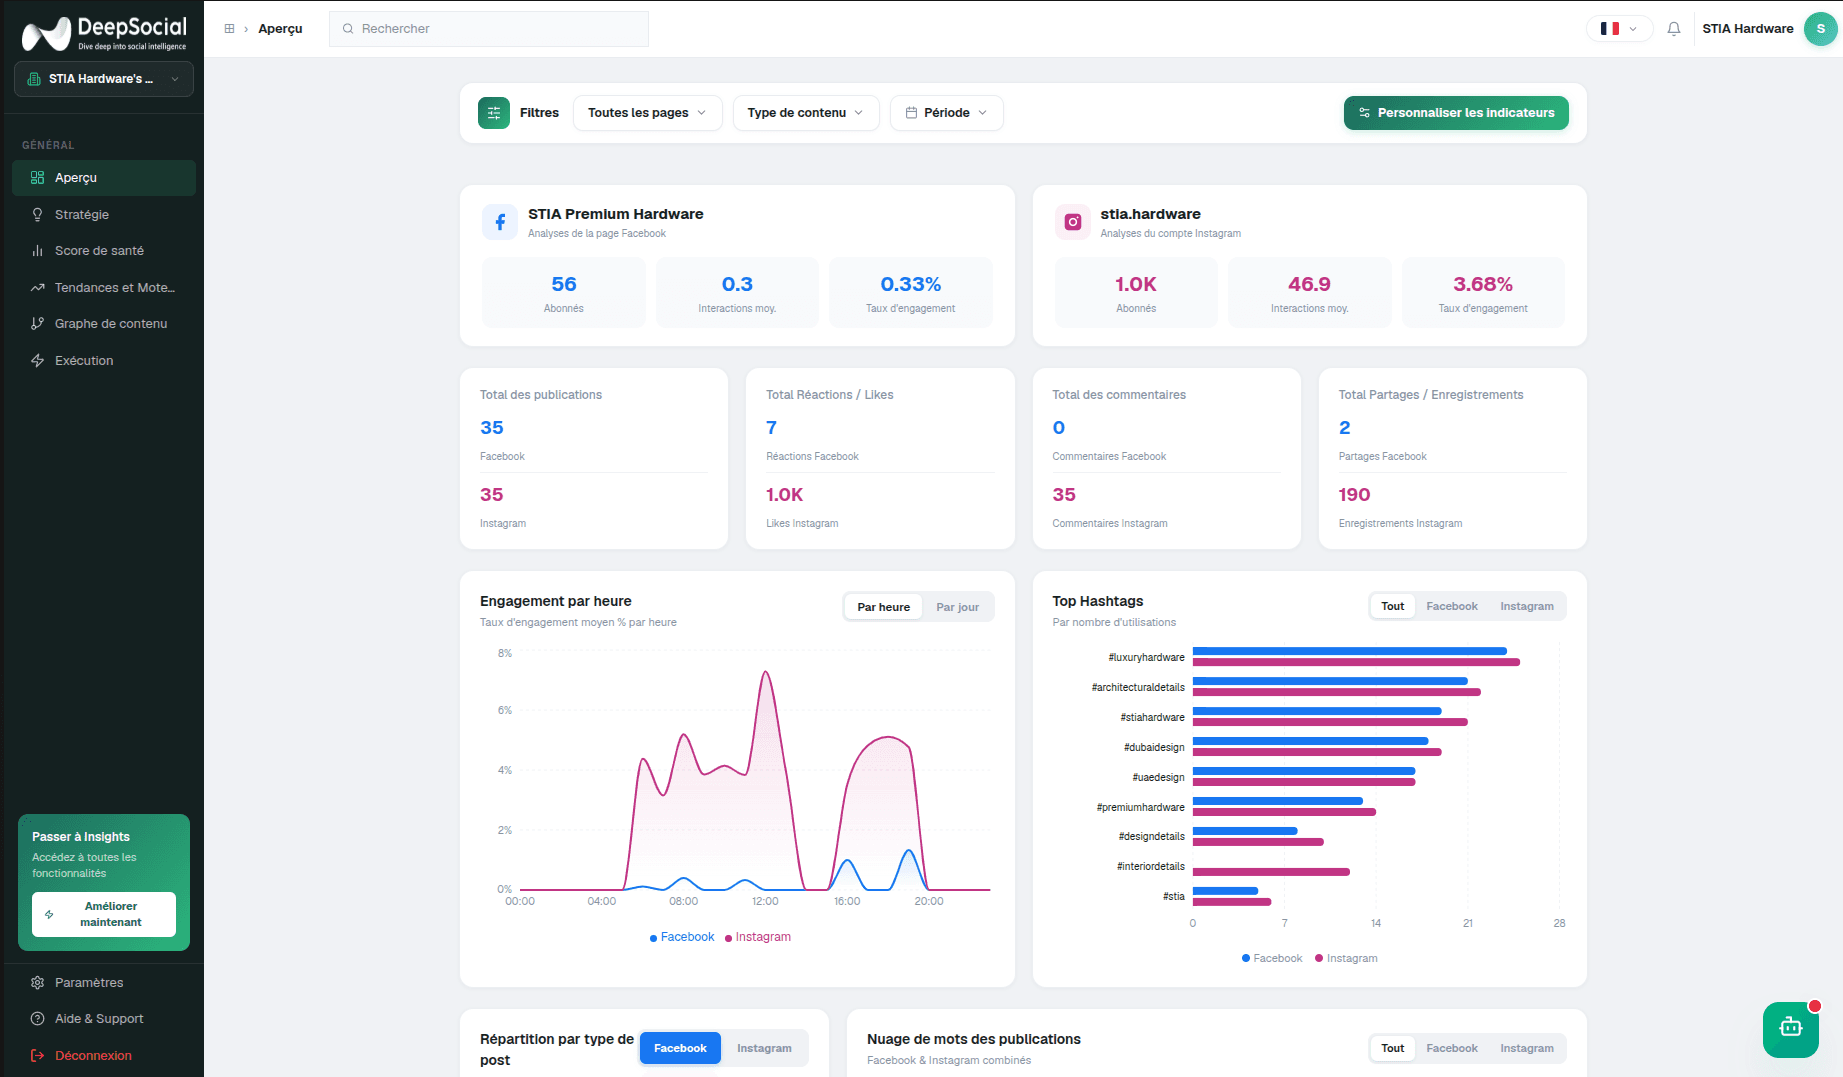
Task: Click the #stiahardware hashtag label
Action: tap(1152, 717)
